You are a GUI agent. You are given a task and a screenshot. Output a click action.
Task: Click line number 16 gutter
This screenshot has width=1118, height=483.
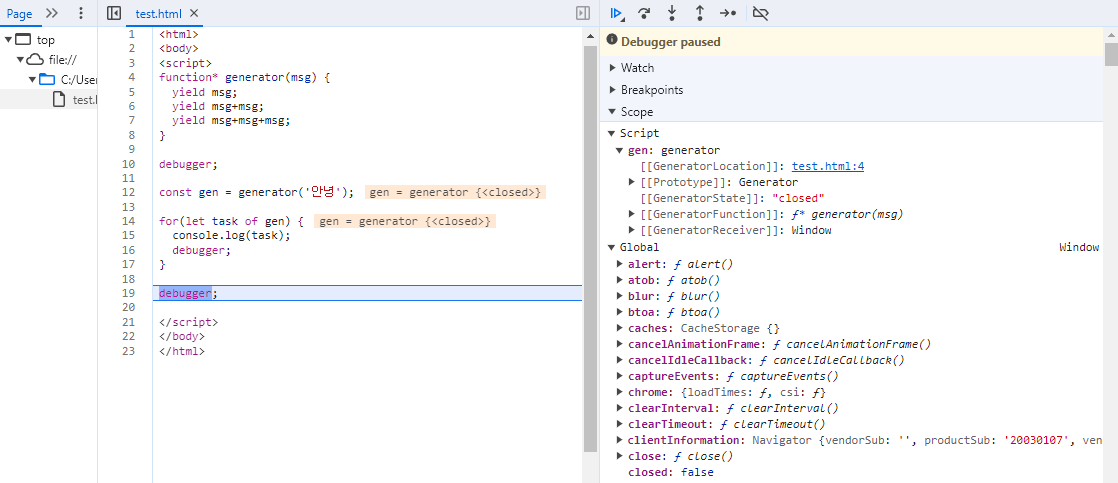pos(130,250)
